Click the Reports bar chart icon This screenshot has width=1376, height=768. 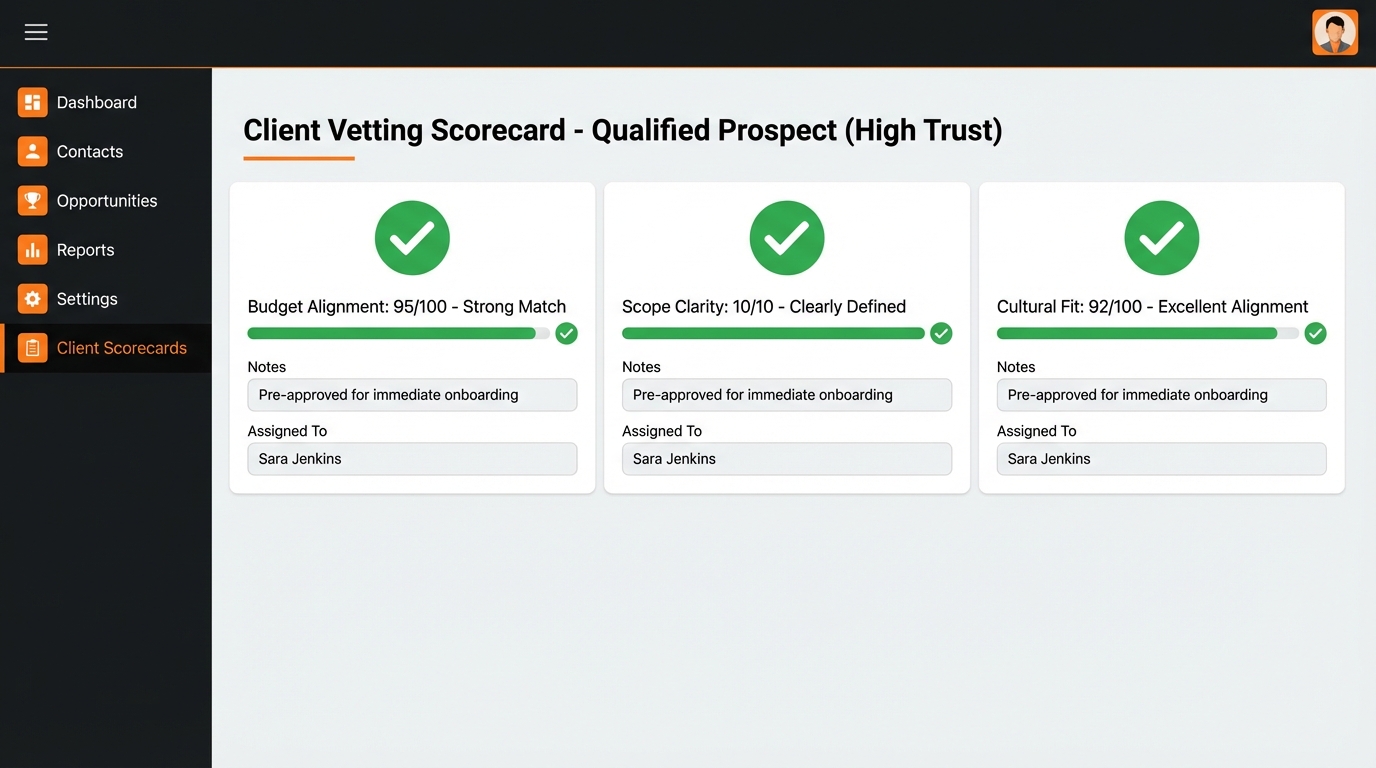point(32,250)
